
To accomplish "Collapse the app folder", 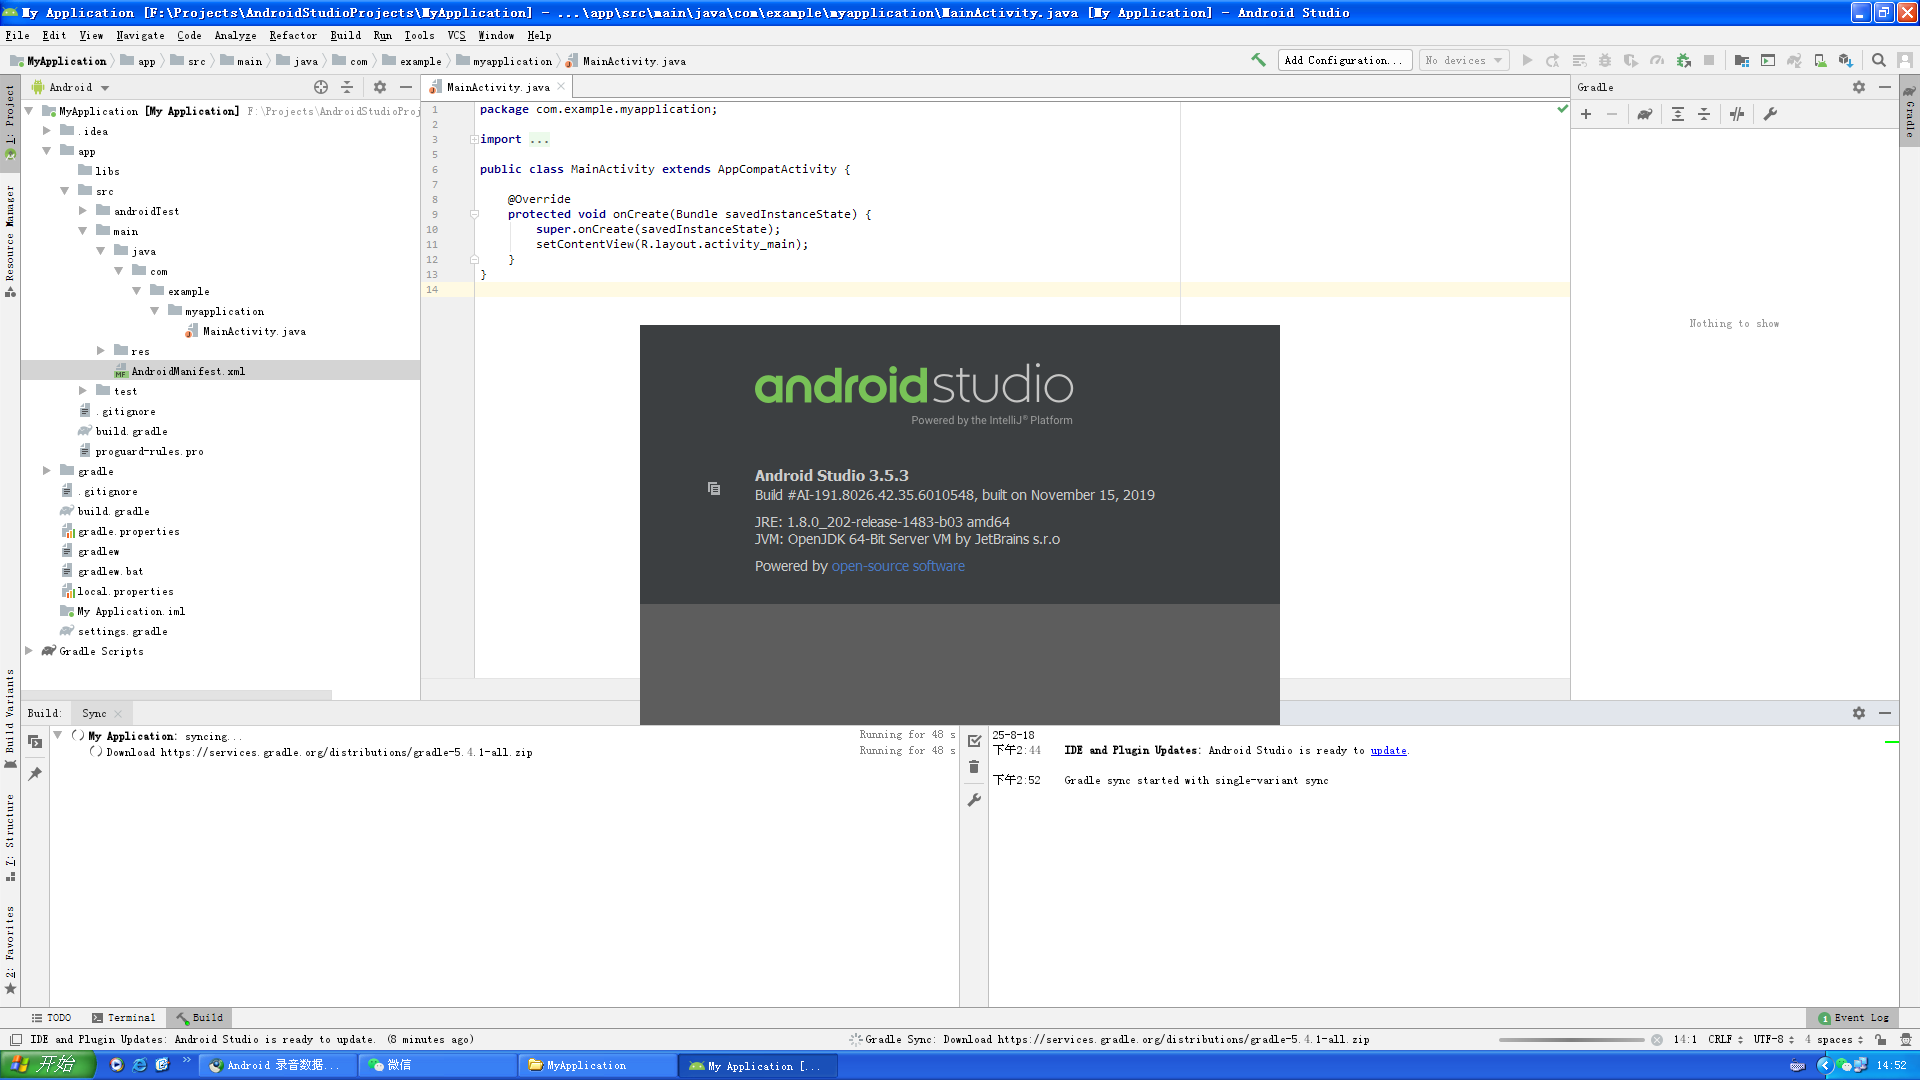I will pos(46,150).
